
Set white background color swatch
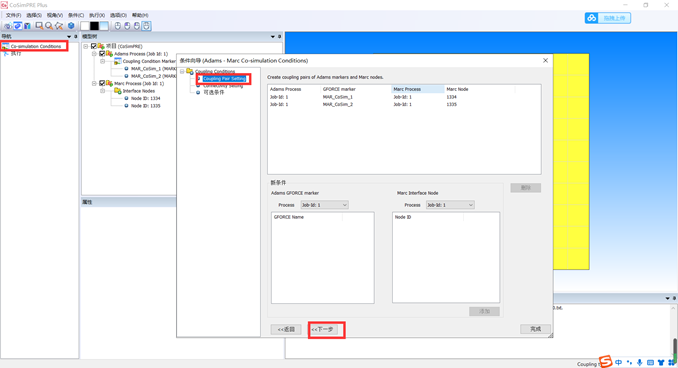[85, 26]
